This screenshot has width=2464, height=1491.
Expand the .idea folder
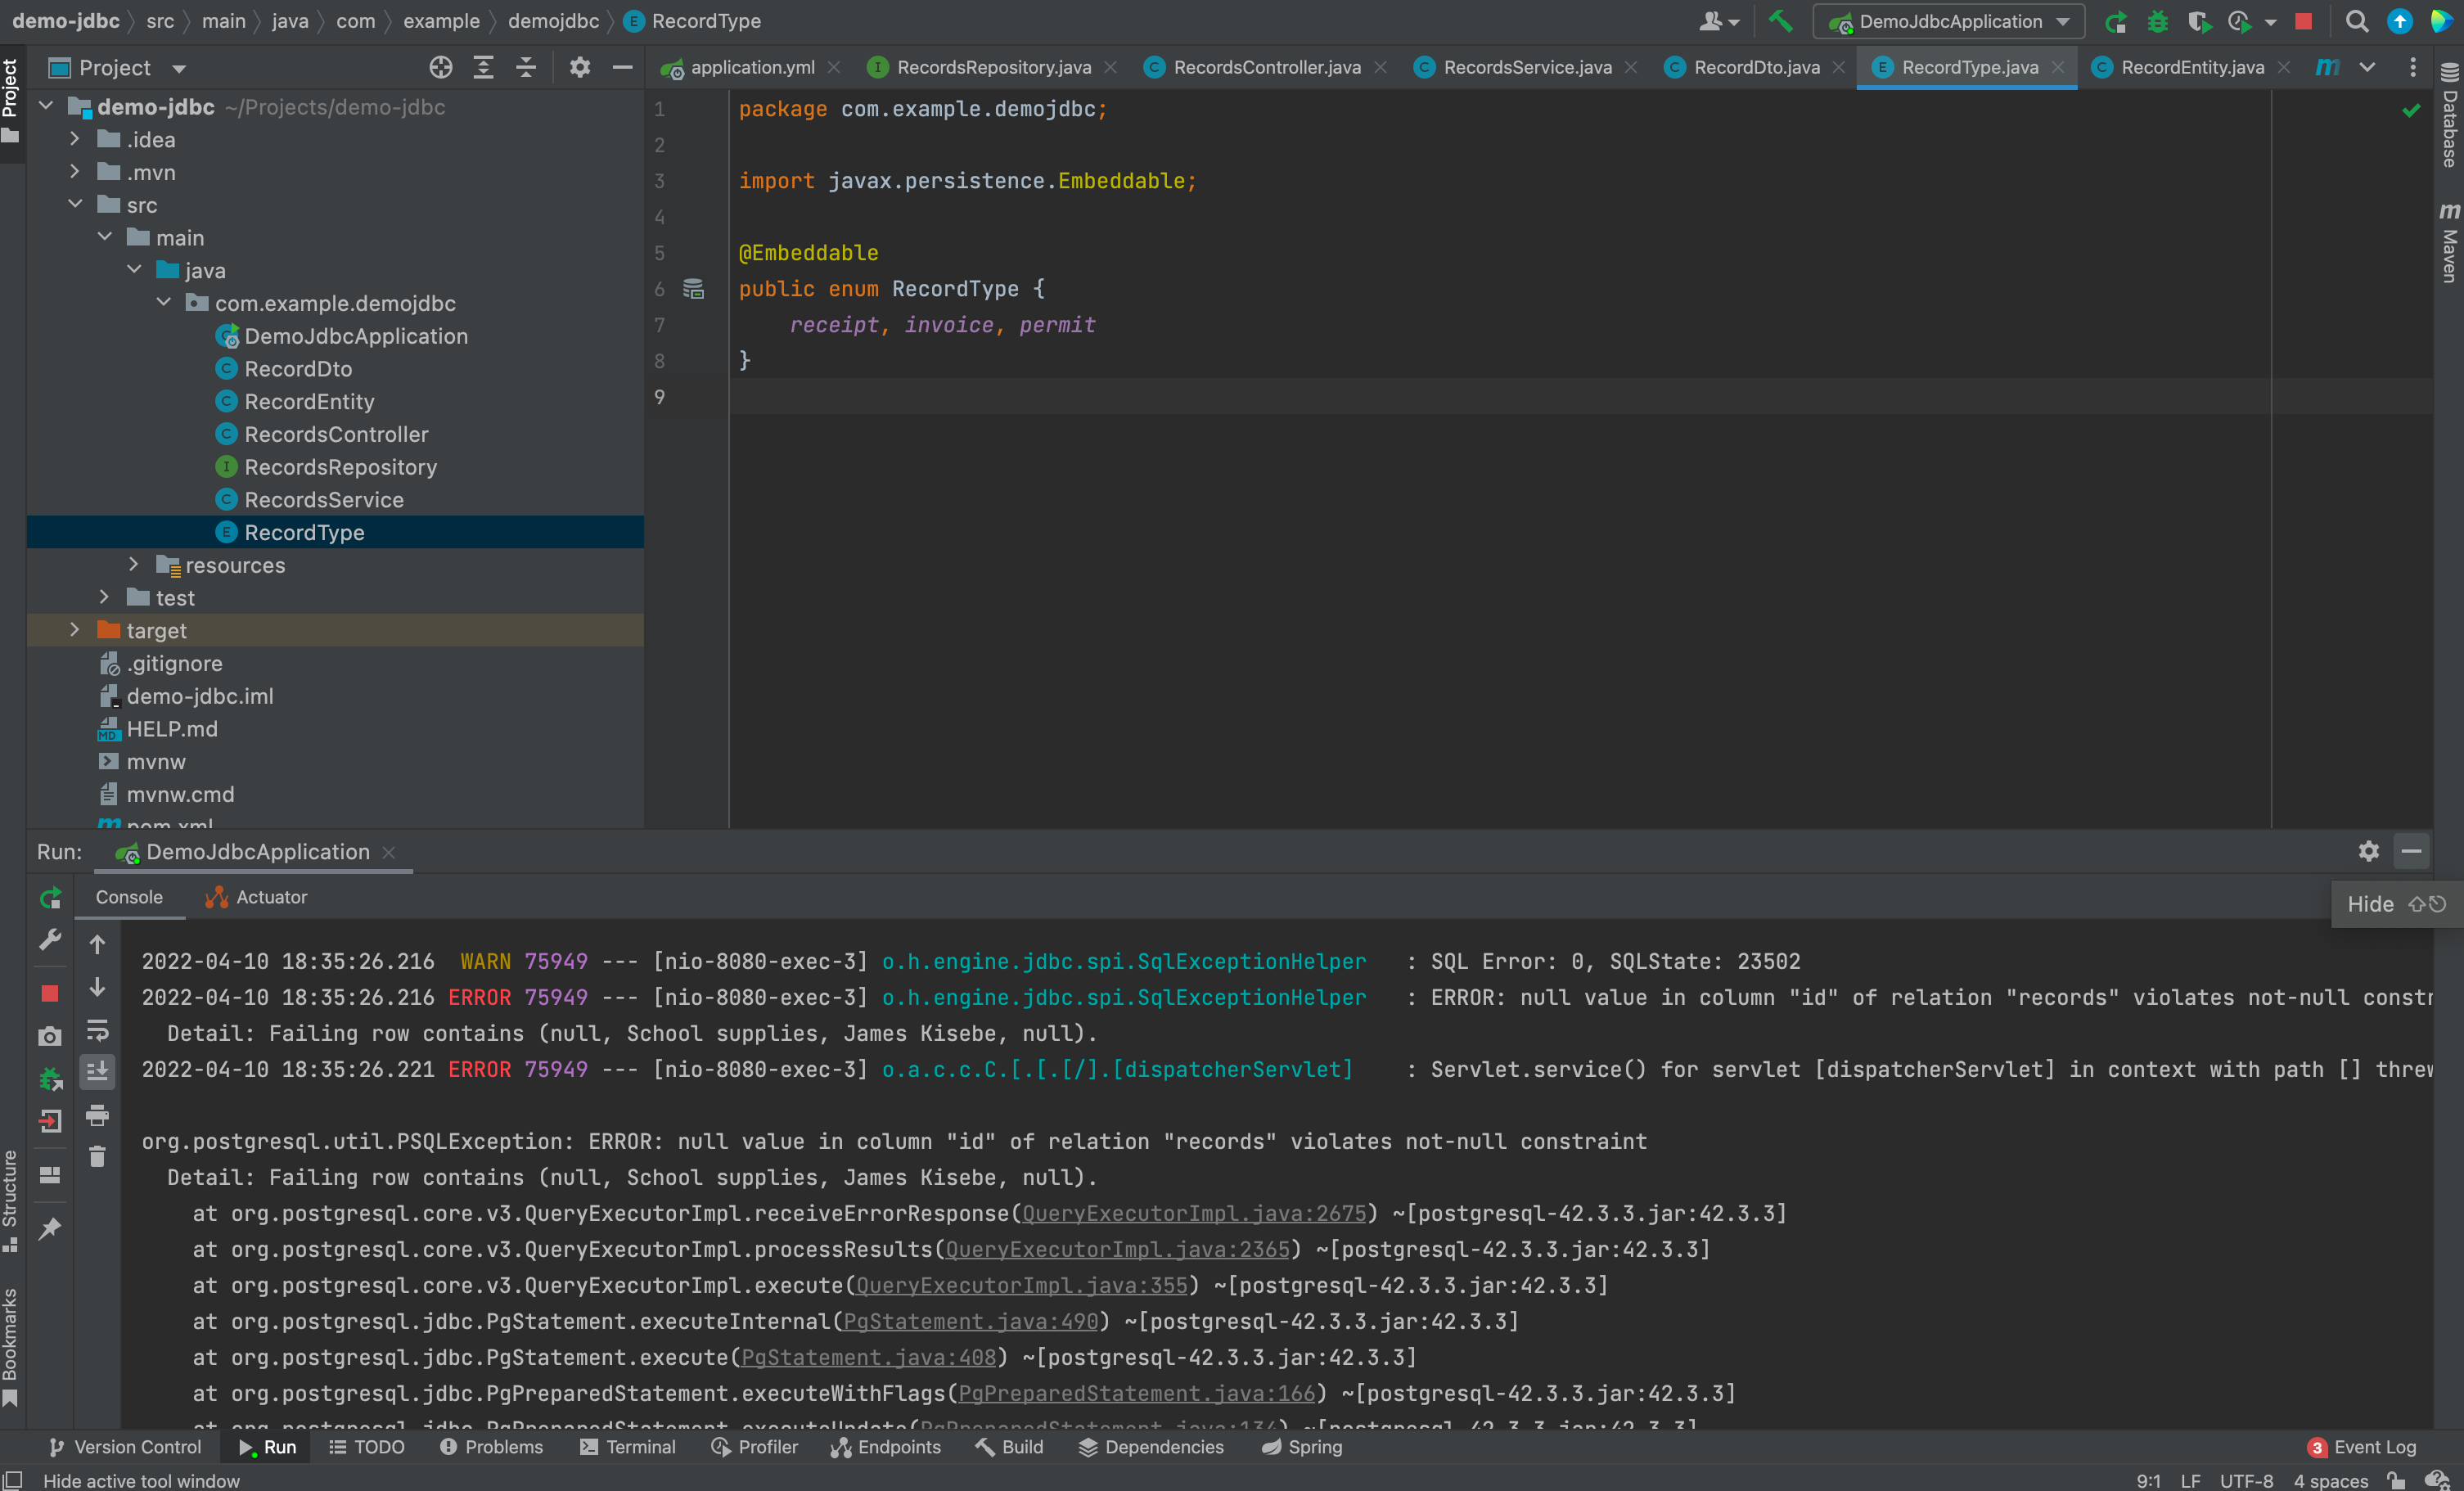tap(74, 139)
